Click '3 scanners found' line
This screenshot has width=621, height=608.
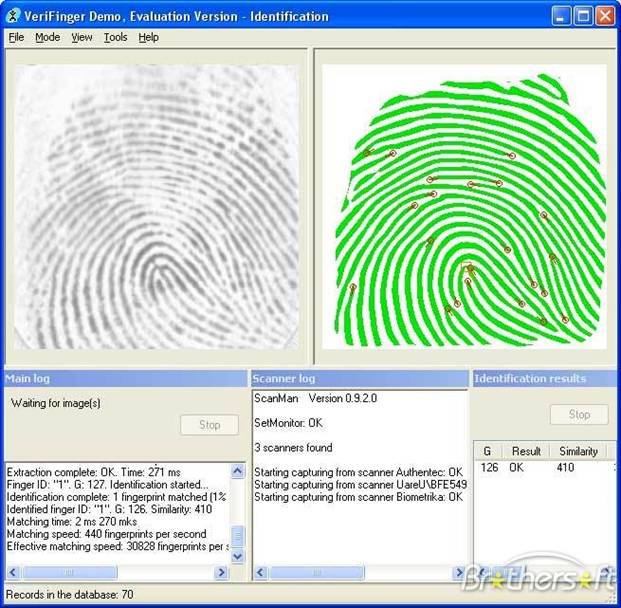pyautogui.click(x=293, y=448)
